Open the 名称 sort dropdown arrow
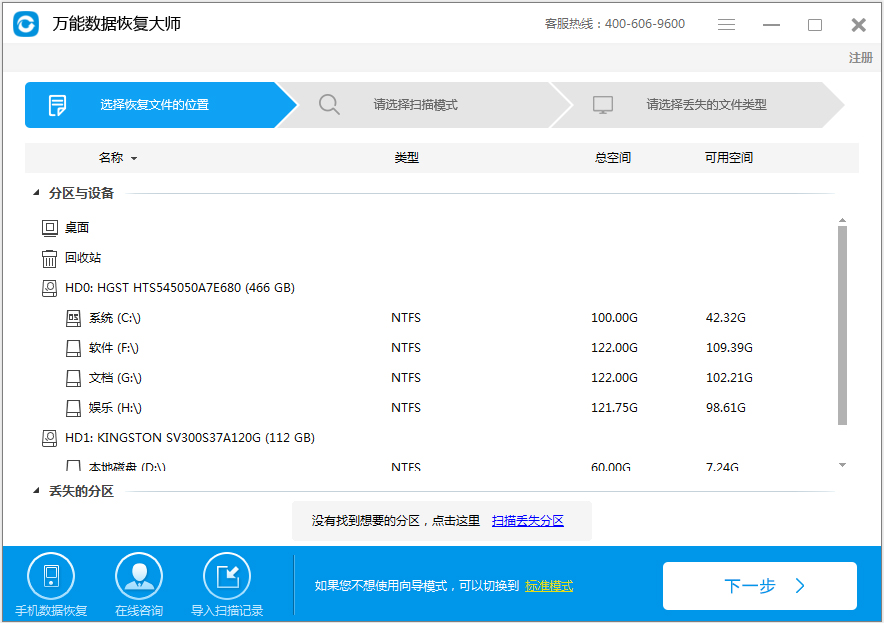This screenshot has width=884, height=623. [133, 158]
